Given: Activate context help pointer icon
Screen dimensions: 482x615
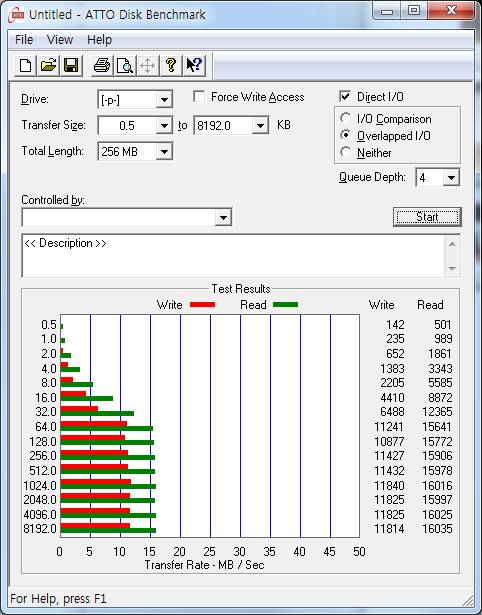Looking at the screenshot, I should pos(194,65).
